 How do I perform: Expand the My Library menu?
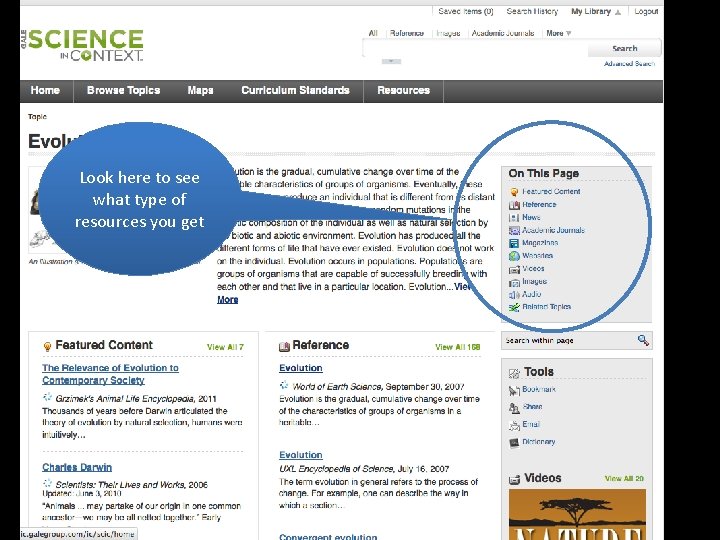point(596,11)
